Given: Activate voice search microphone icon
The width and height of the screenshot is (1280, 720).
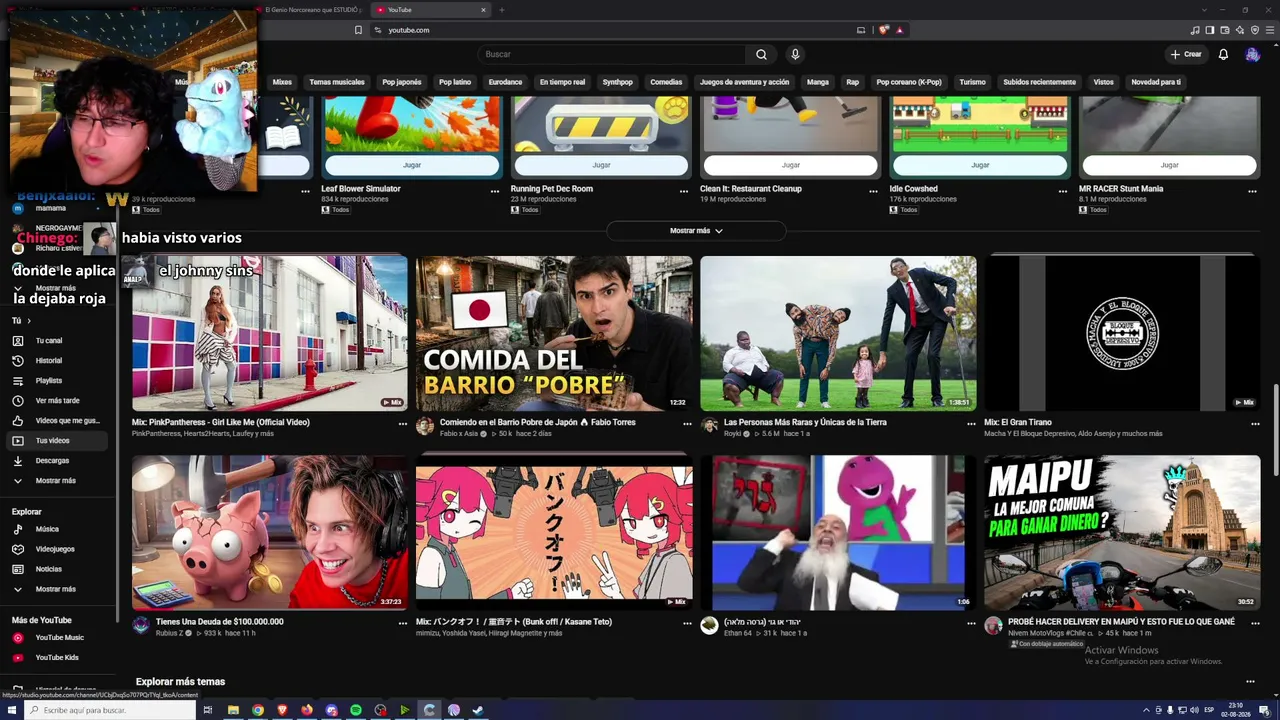Looking at the screenshot, I should point(795,54).
